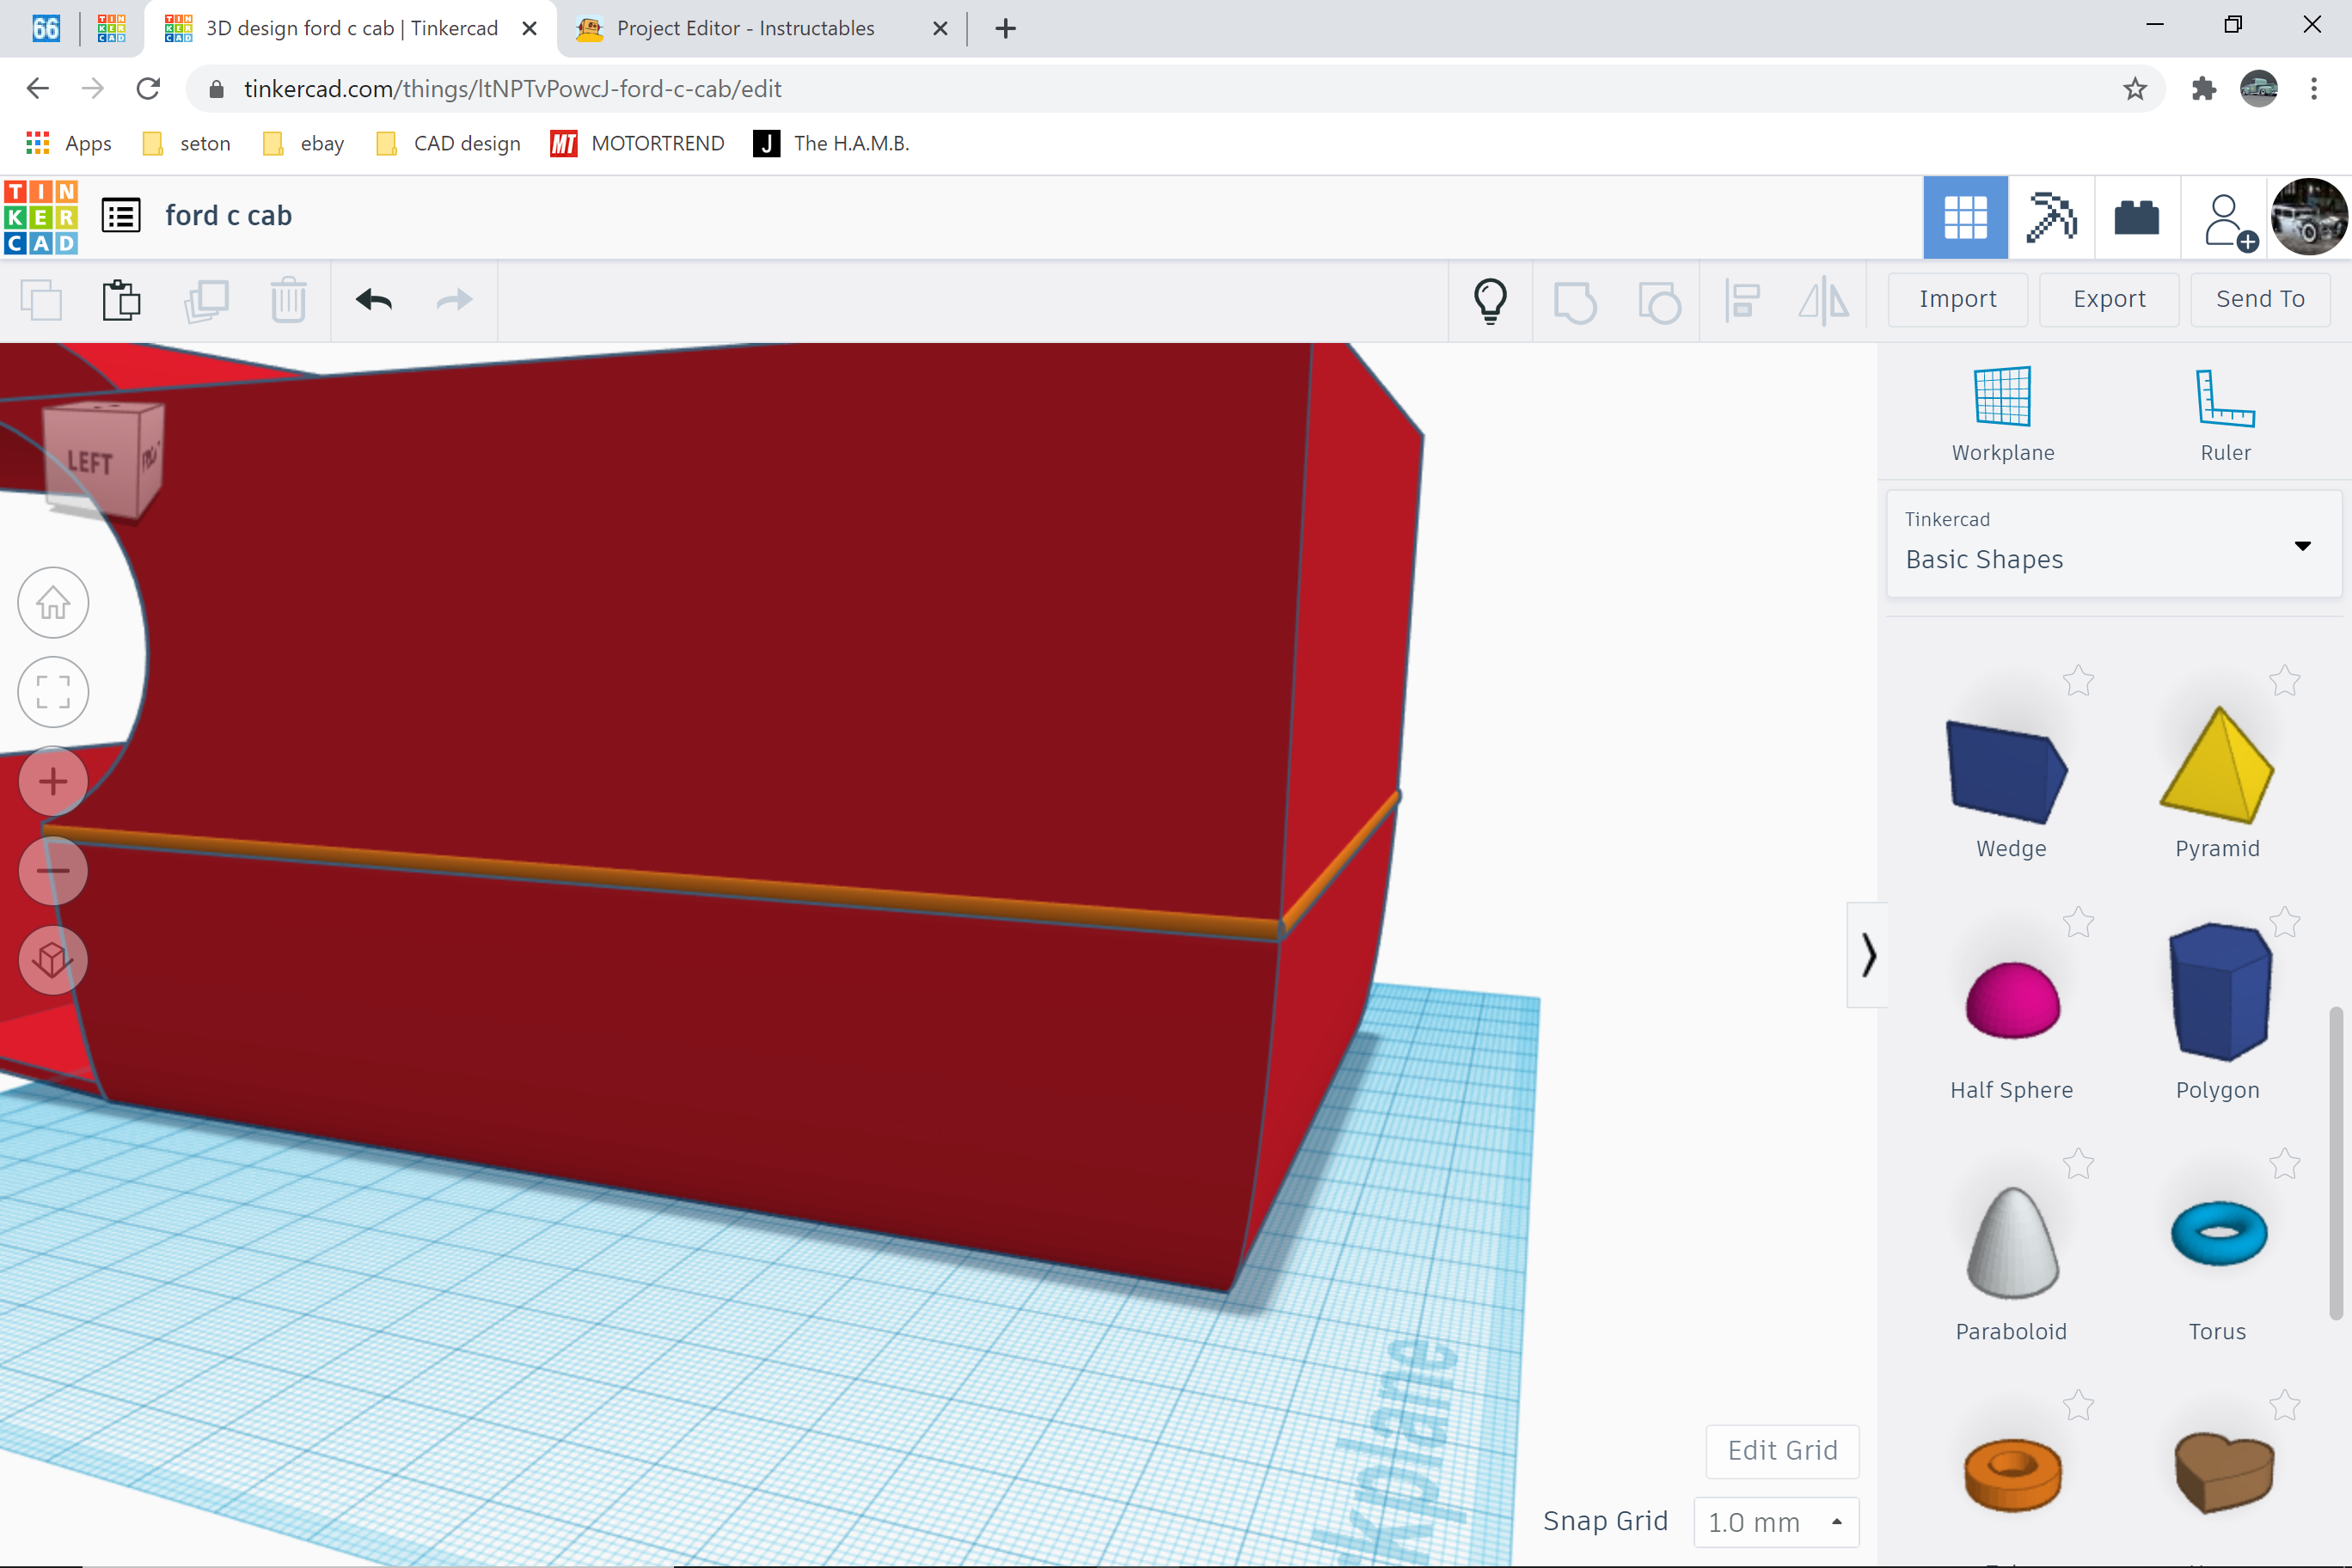
Task: Favorite the Polygon shape star
Action: (x=2284, y=922)
